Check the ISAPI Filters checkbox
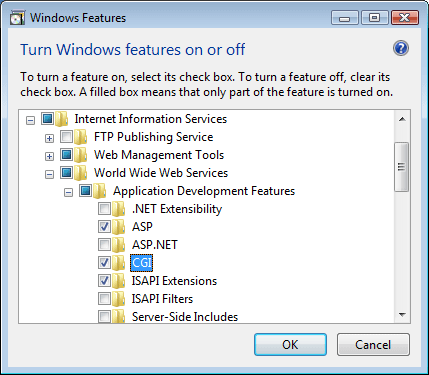This screenshot has height=375, width=429. pyautogui.click(x=104, y=299)
